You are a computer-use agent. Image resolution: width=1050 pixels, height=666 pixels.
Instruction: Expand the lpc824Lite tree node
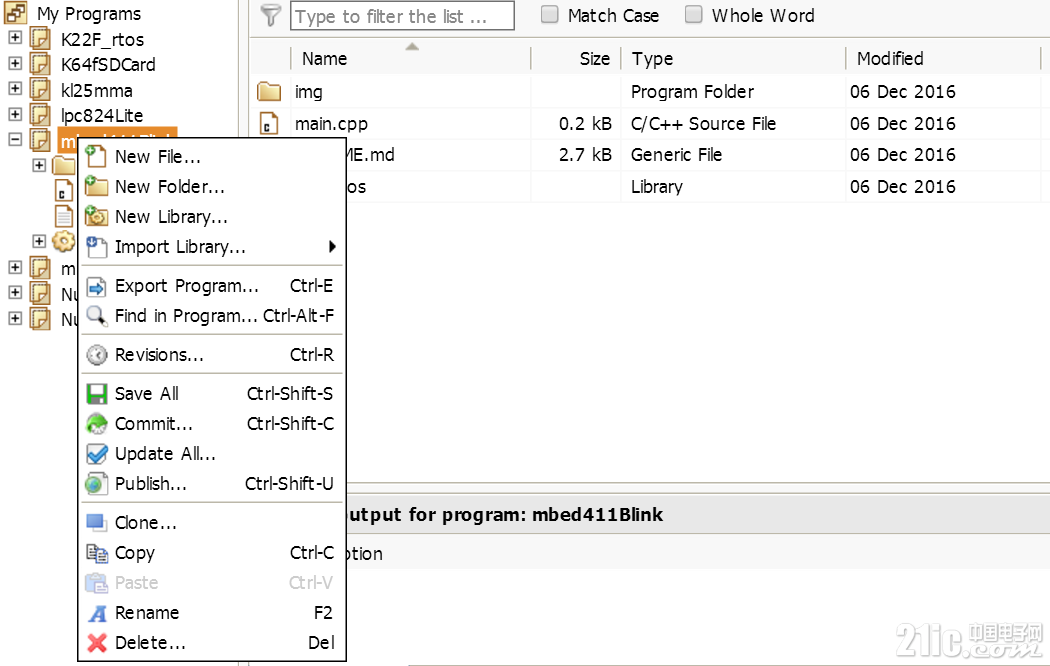click(x=15, y=114)
